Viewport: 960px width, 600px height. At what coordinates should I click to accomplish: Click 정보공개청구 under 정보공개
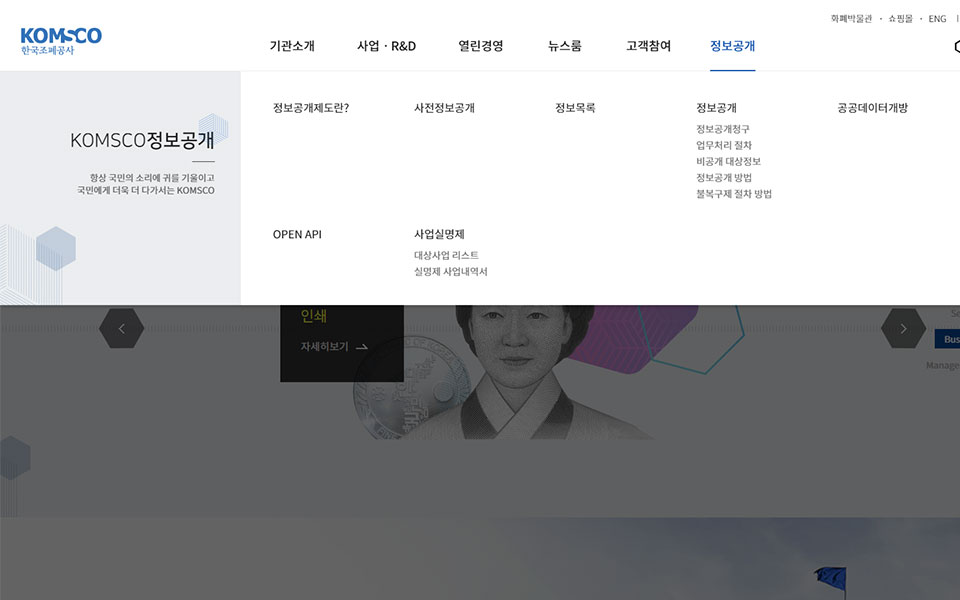pyautogui.click(x=723, y=129)
